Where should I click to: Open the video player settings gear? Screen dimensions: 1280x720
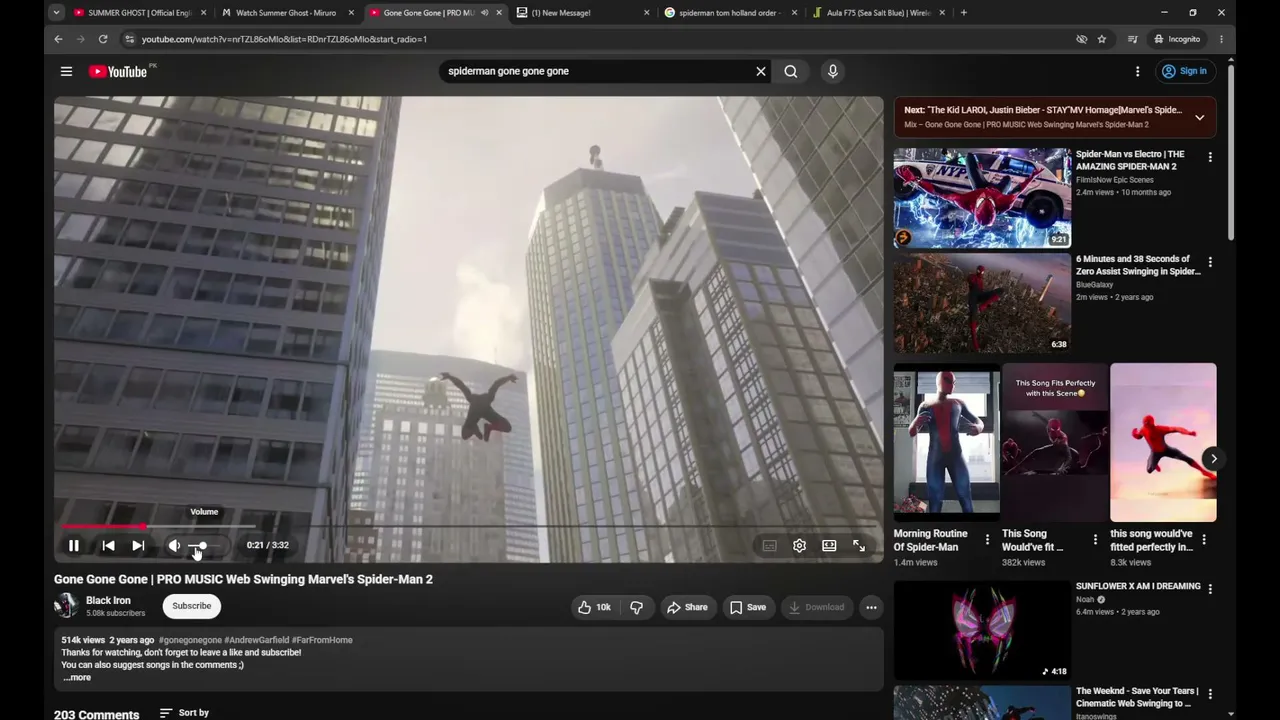click(799, 545)
